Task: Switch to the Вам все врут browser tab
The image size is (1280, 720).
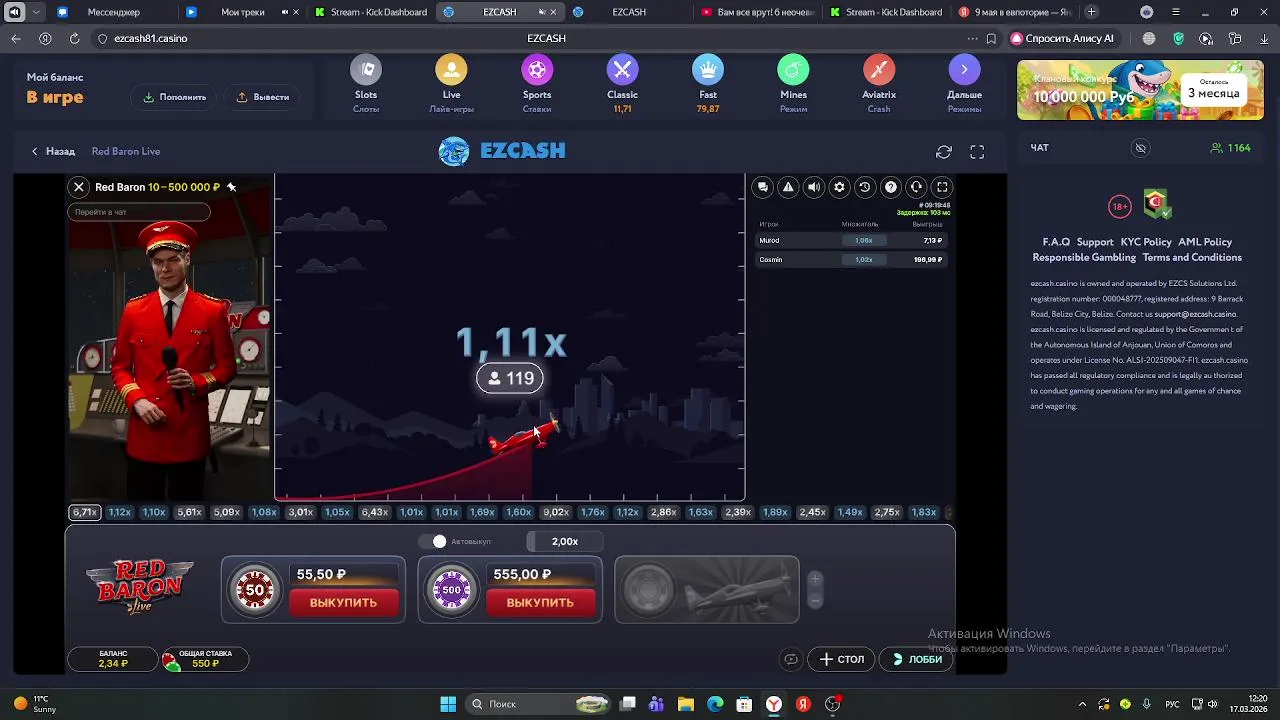Action: 757,12
